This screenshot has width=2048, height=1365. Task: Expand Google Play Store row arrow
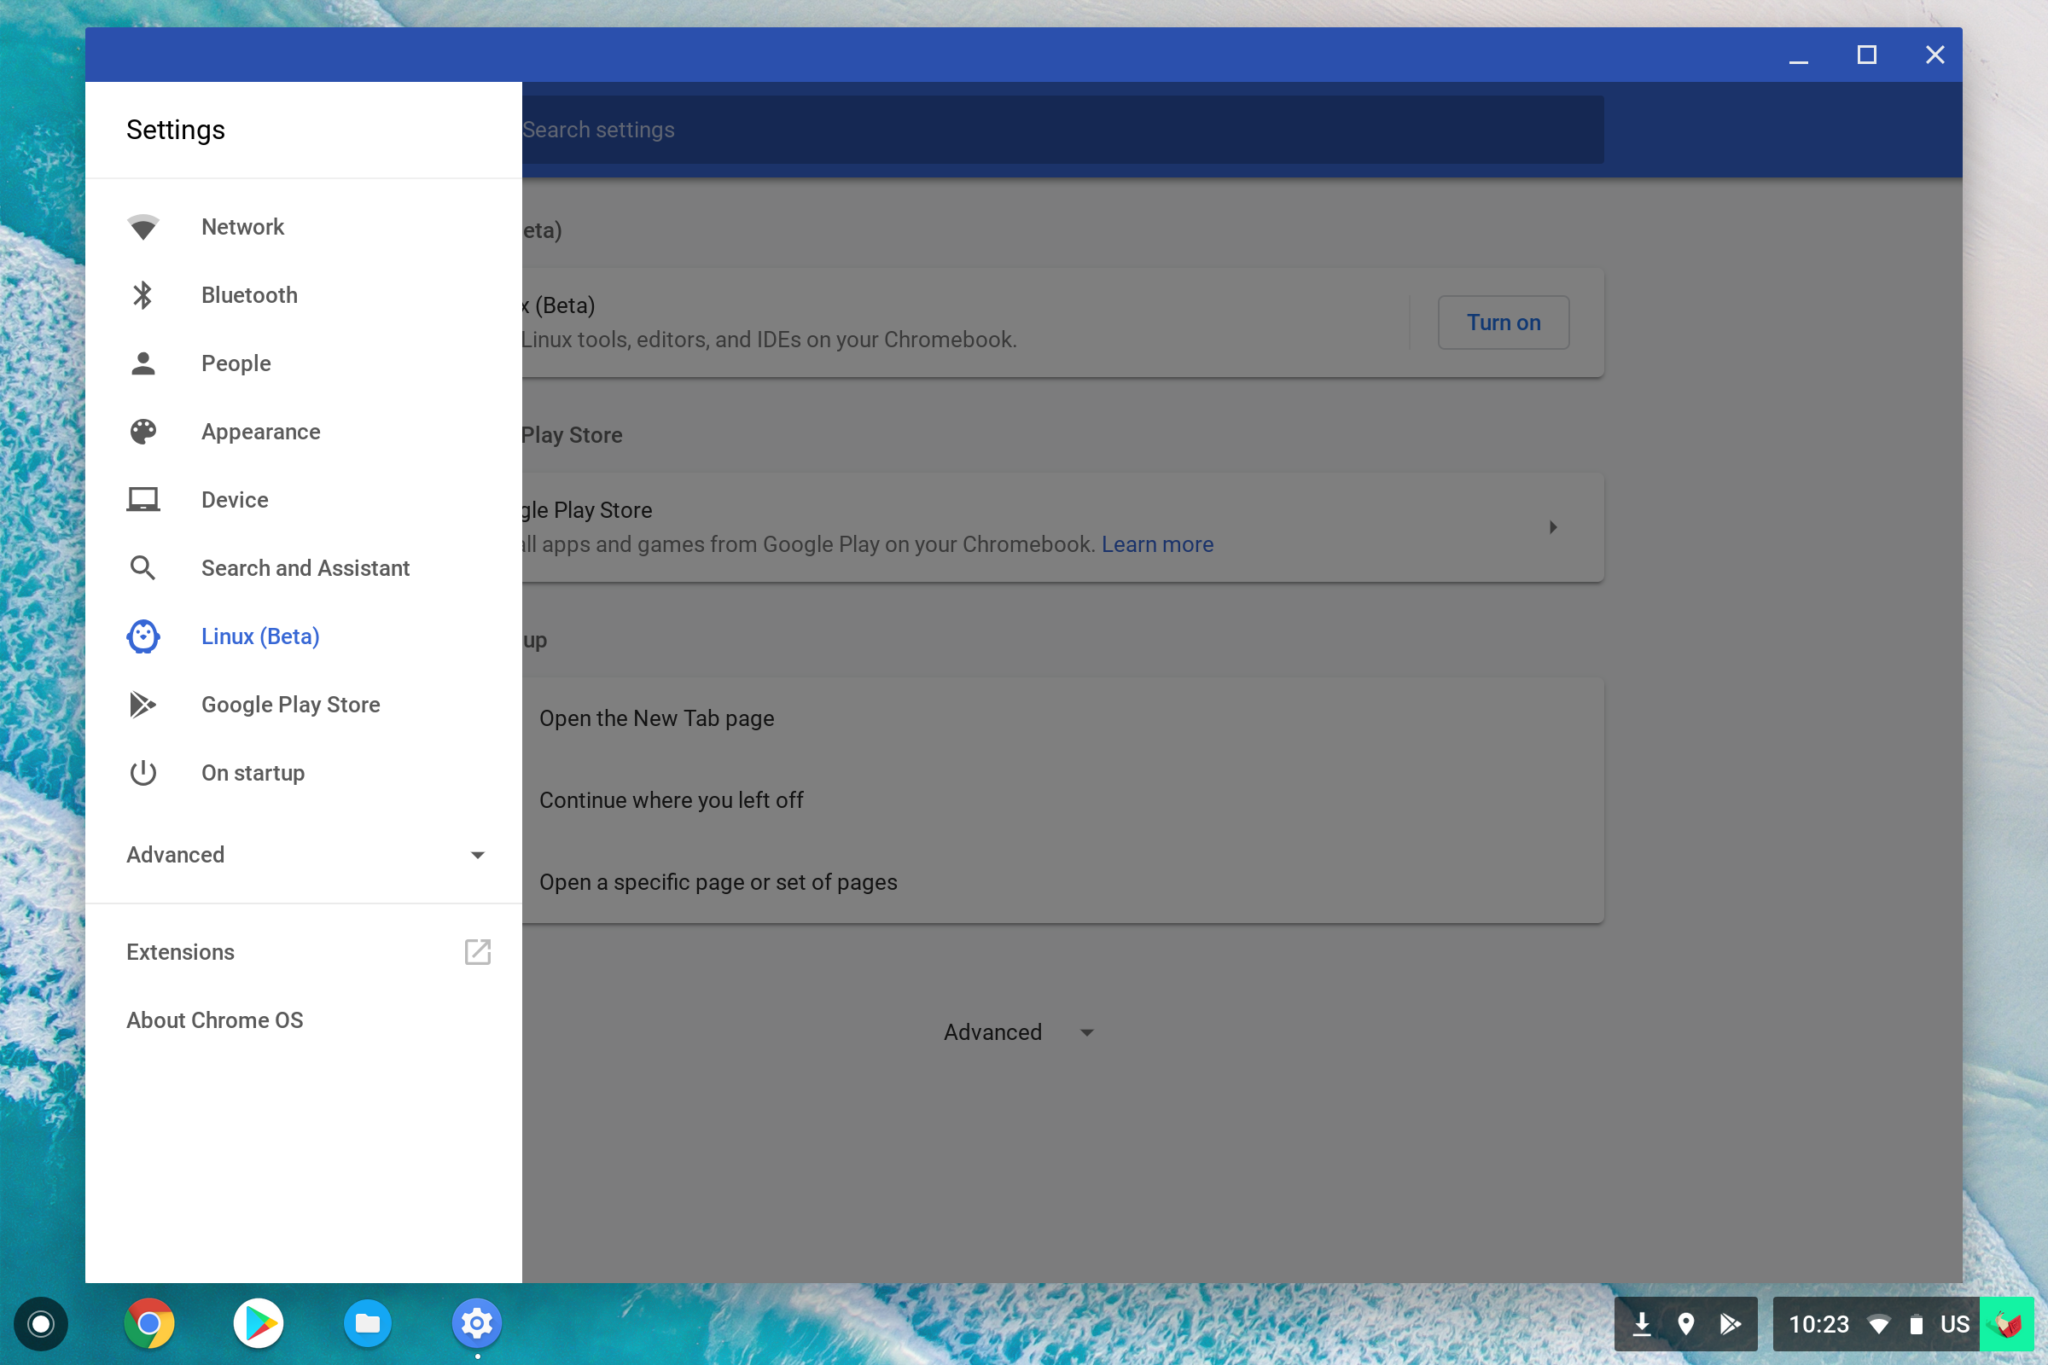(1552, 527)
